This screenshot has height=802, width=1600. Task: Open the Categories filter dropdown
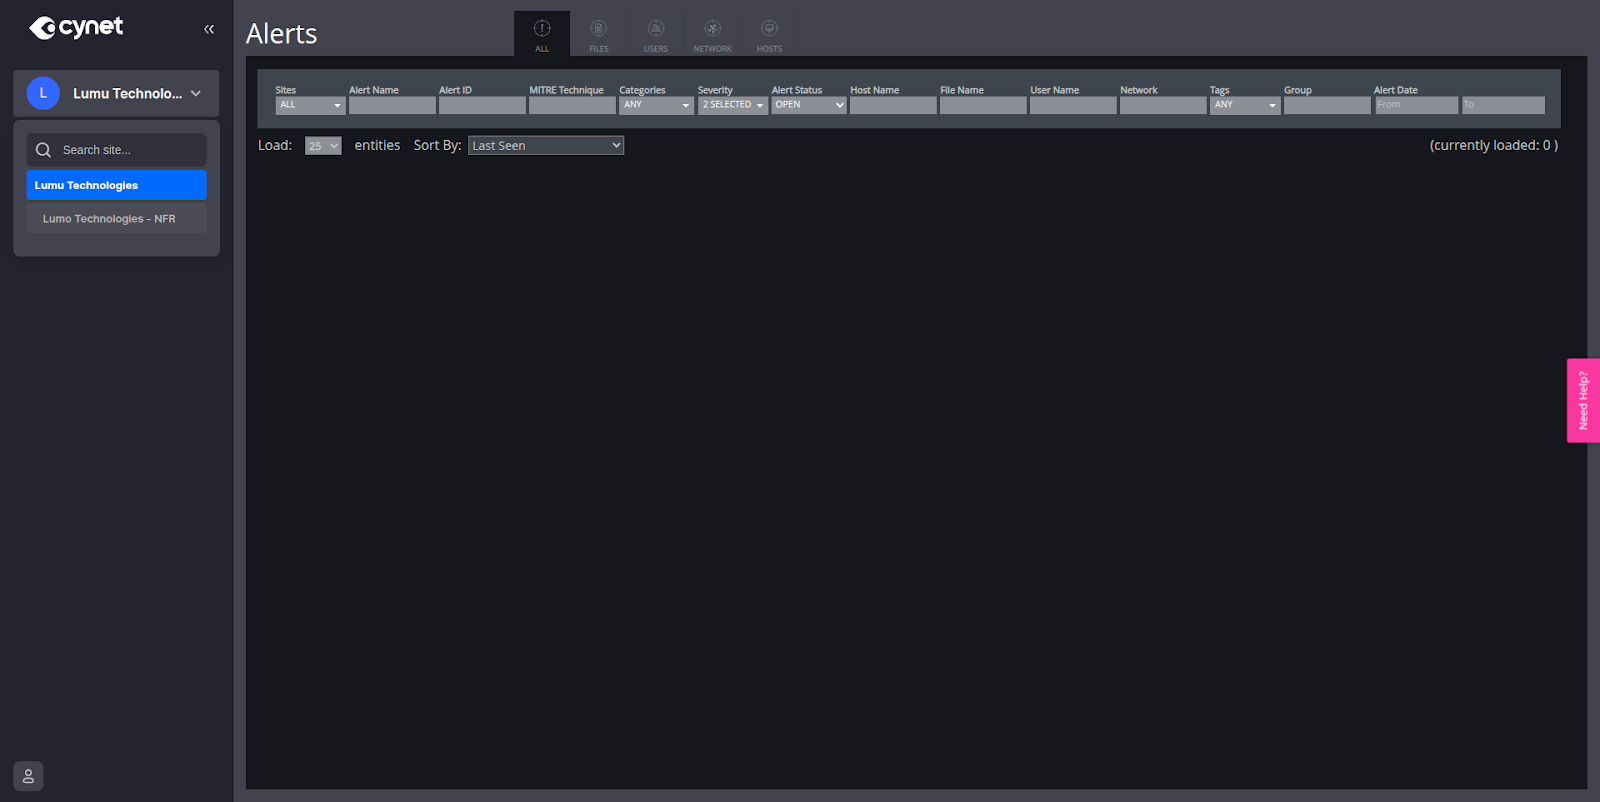coord(656,105)
